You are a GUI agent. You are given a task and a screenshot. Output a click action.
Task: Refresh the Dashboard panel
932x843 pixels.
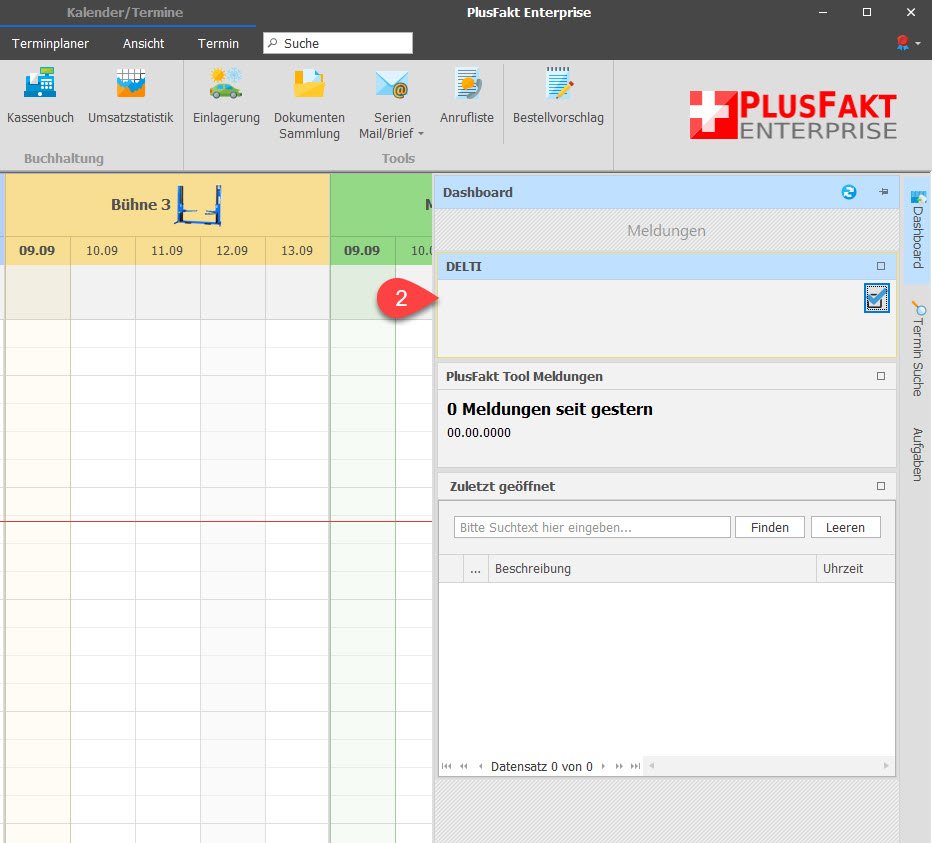tap(849, 192)
